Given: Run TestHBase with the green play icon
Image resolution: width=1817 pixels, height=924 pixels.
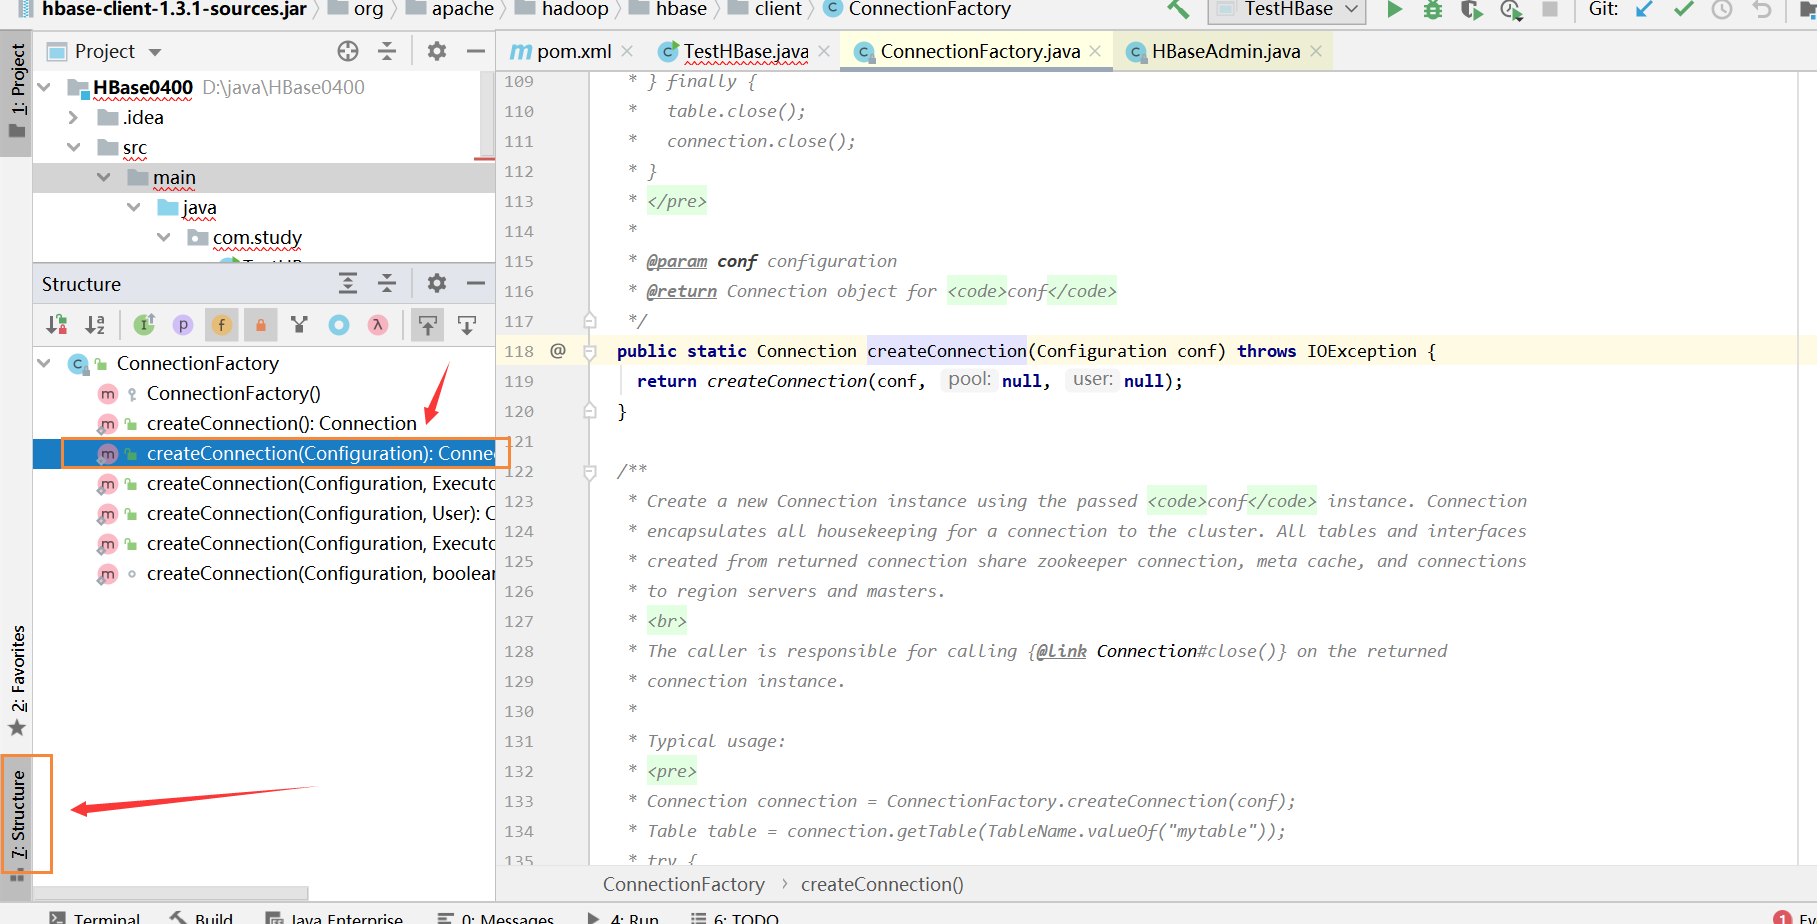Looking at the screenshot, I should 1394,9.
